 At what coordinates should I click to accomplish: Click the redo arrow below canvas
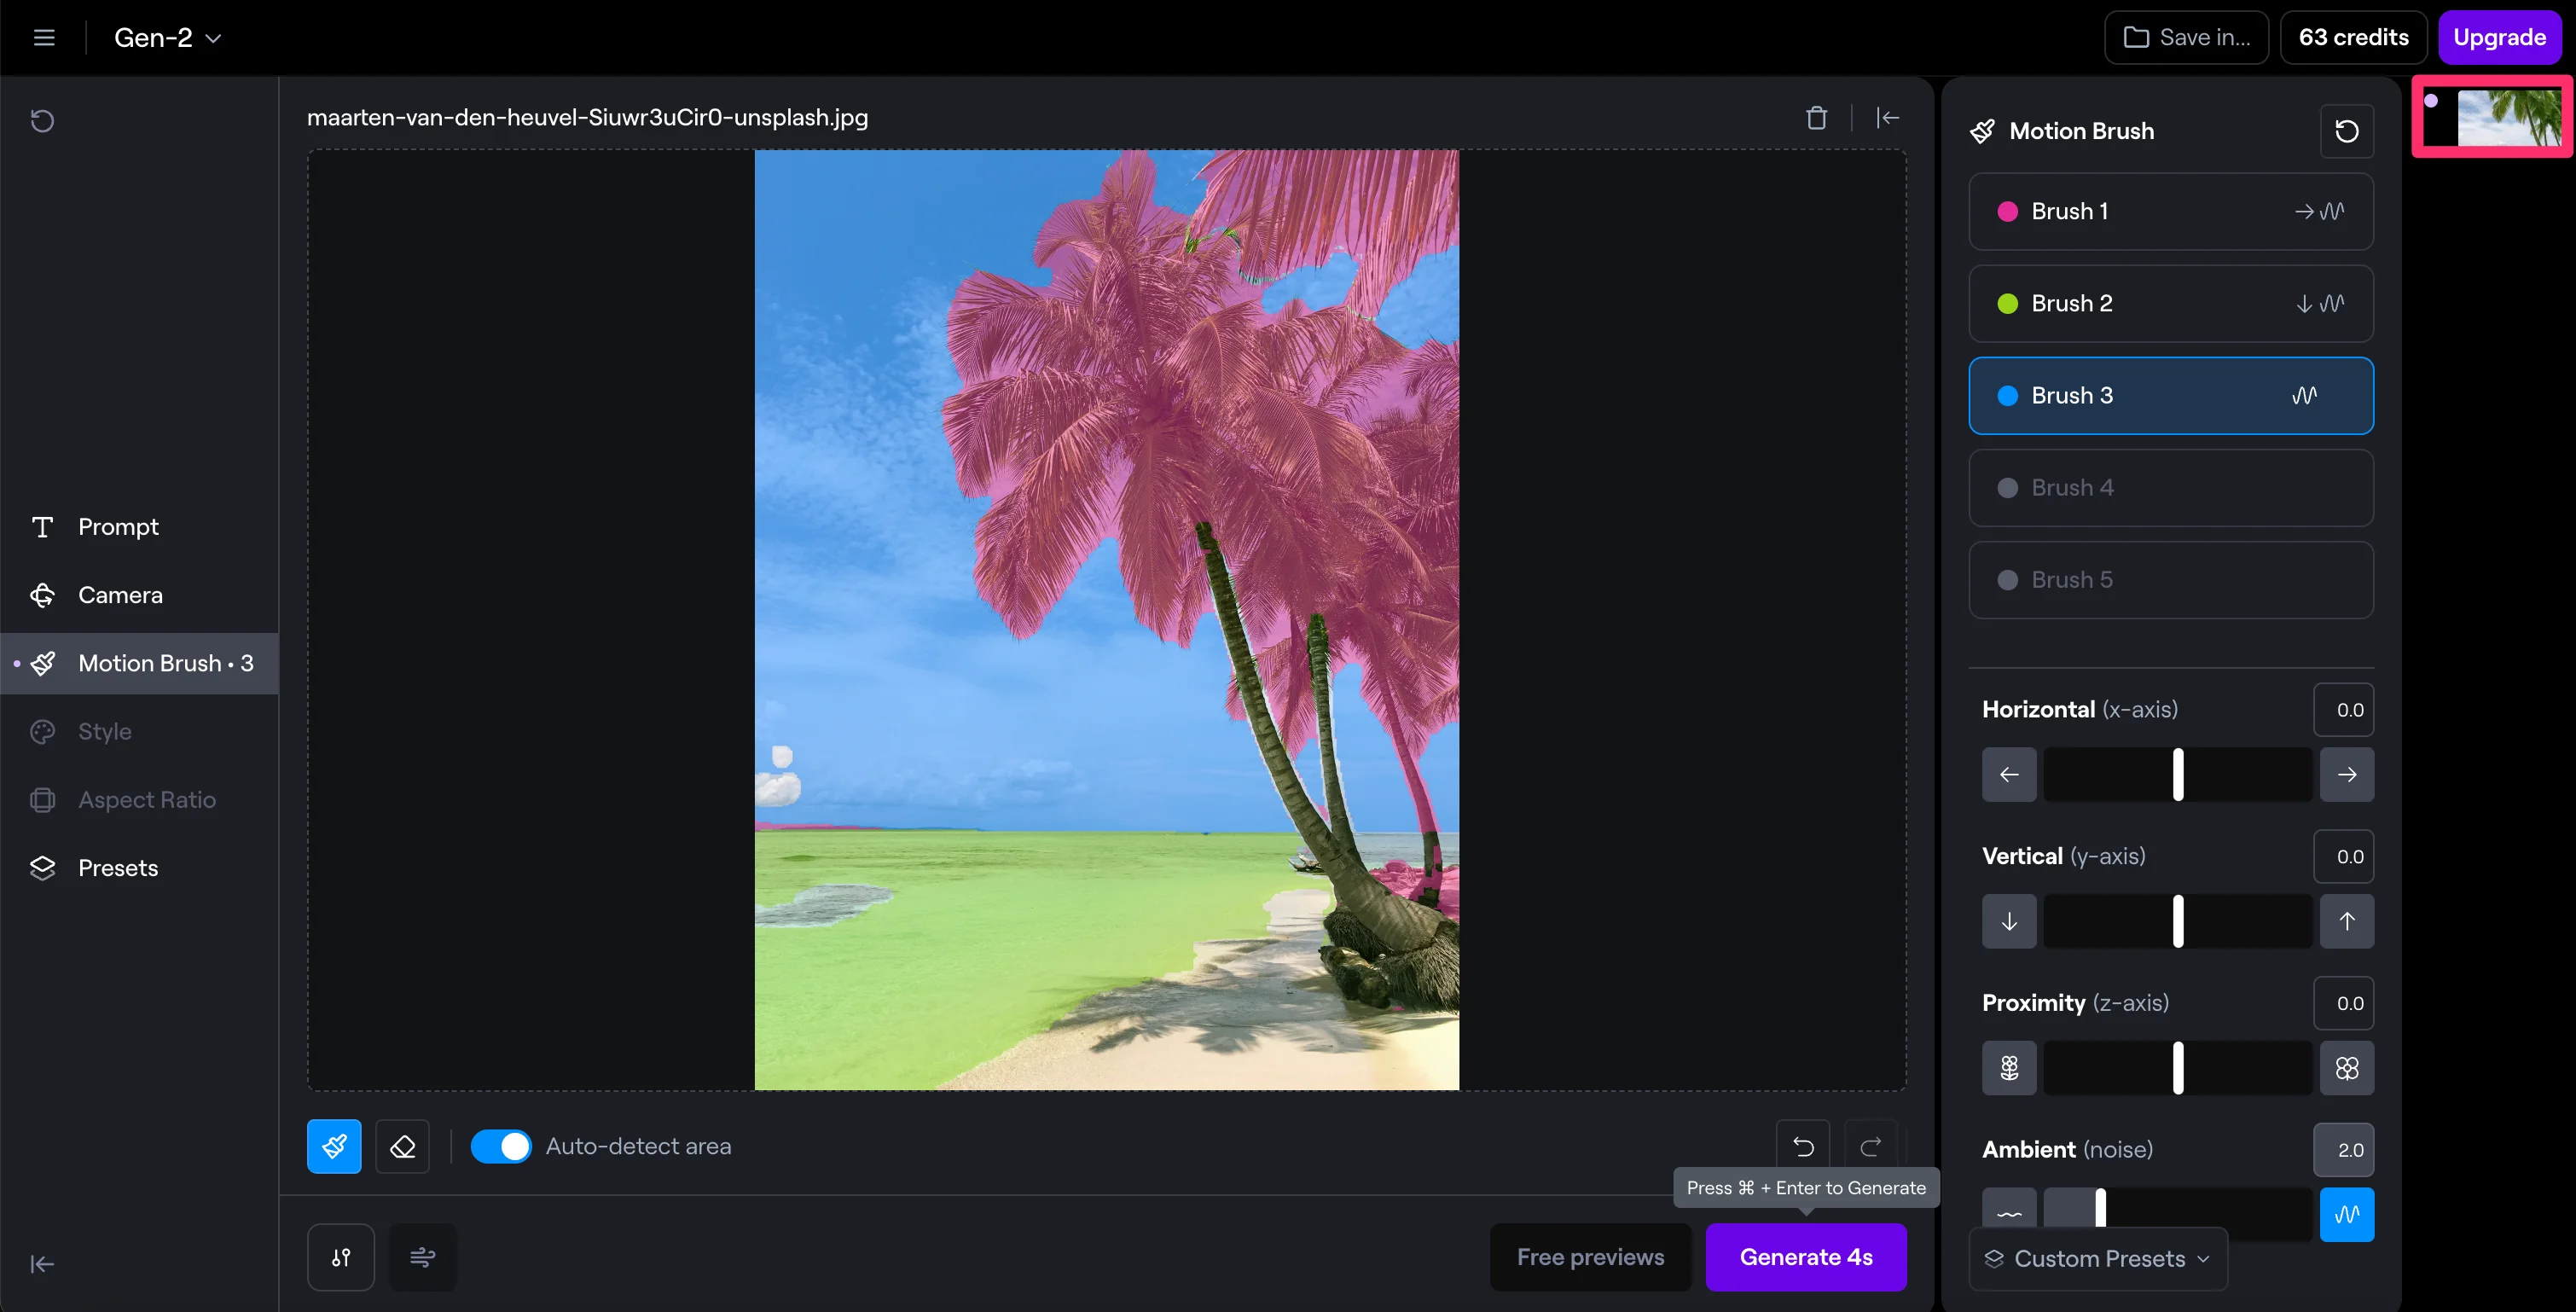(x=1870, y=1146)
